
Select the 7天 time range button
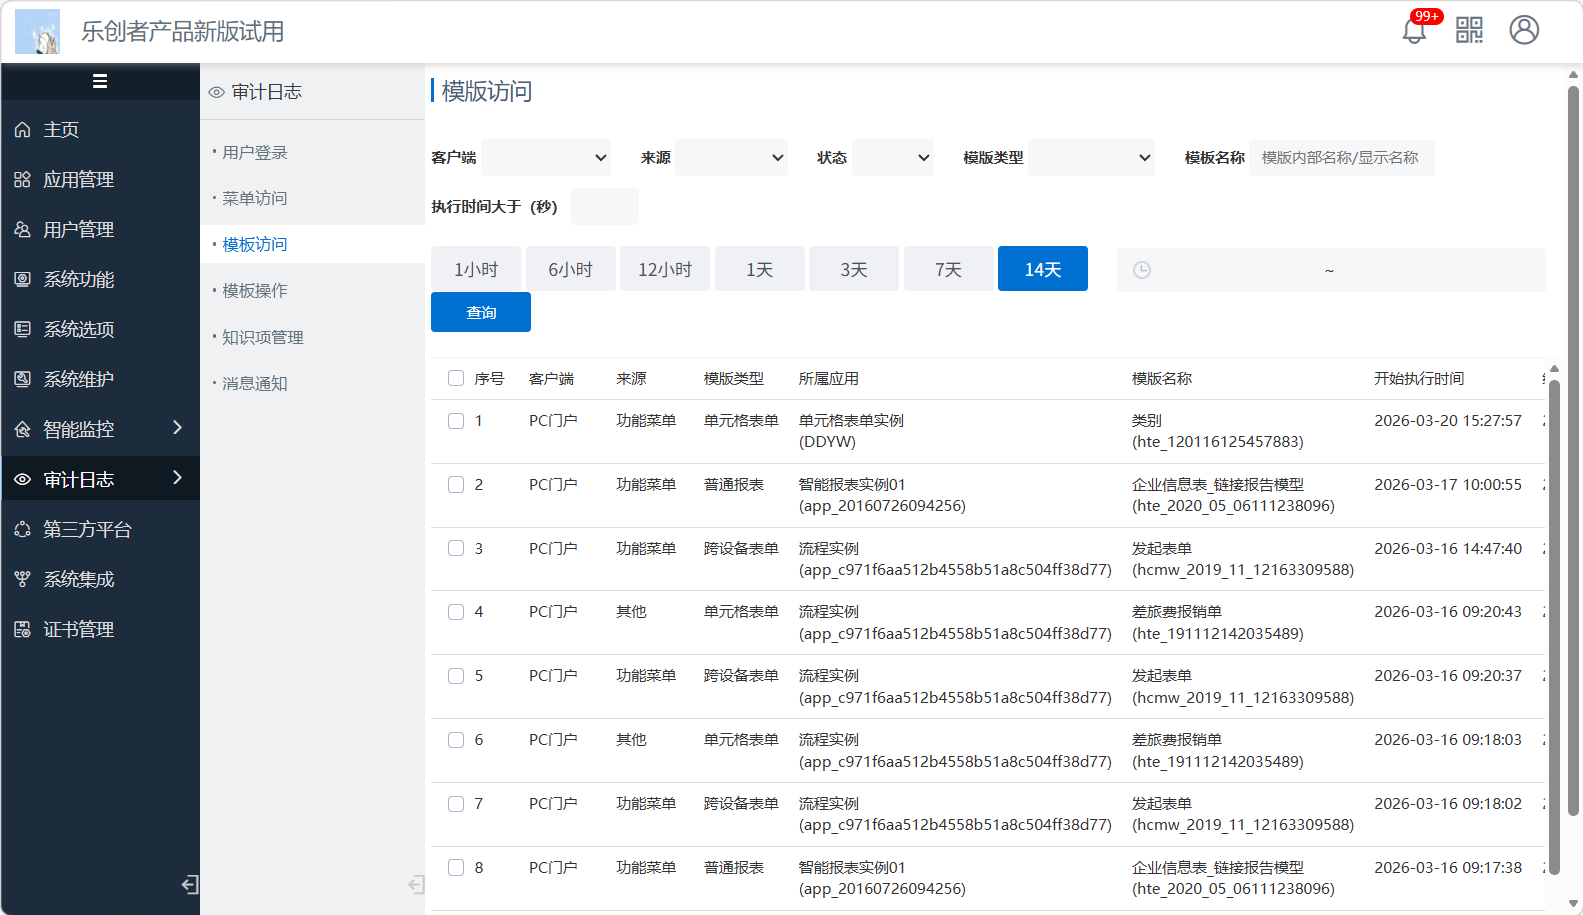(948, 269)
